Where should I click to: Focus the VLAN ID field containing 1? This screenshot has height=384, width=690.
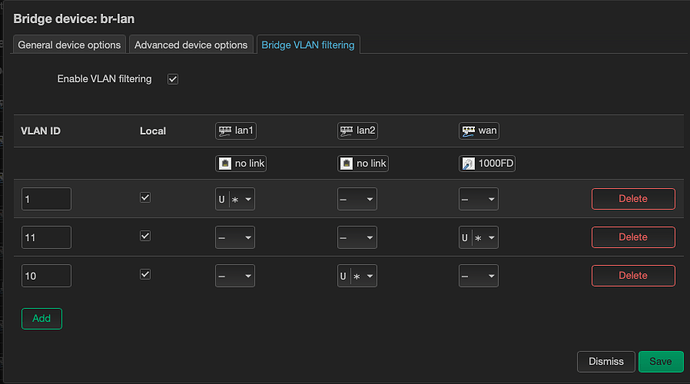coord(46,199)
